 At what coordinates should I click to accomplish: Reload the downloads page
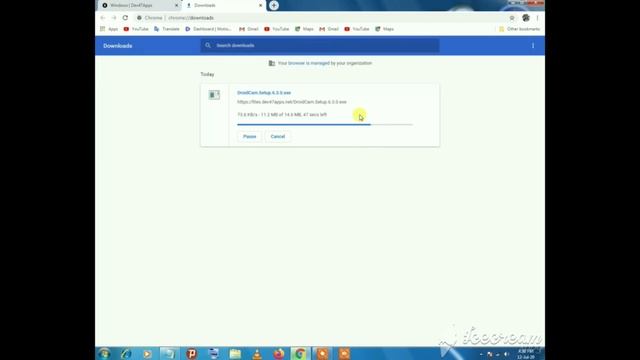coord(125,18)
